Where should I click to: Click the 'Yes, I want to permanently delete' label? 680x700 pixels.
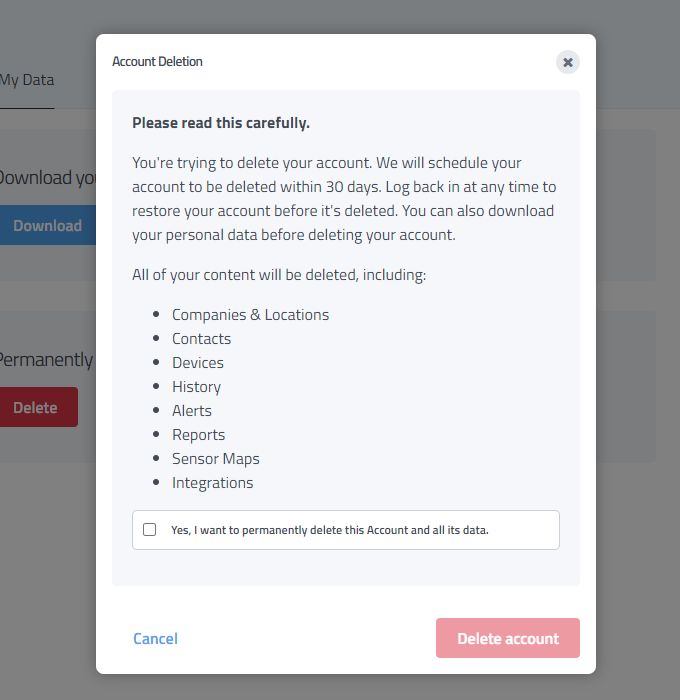tap(329, 530)
